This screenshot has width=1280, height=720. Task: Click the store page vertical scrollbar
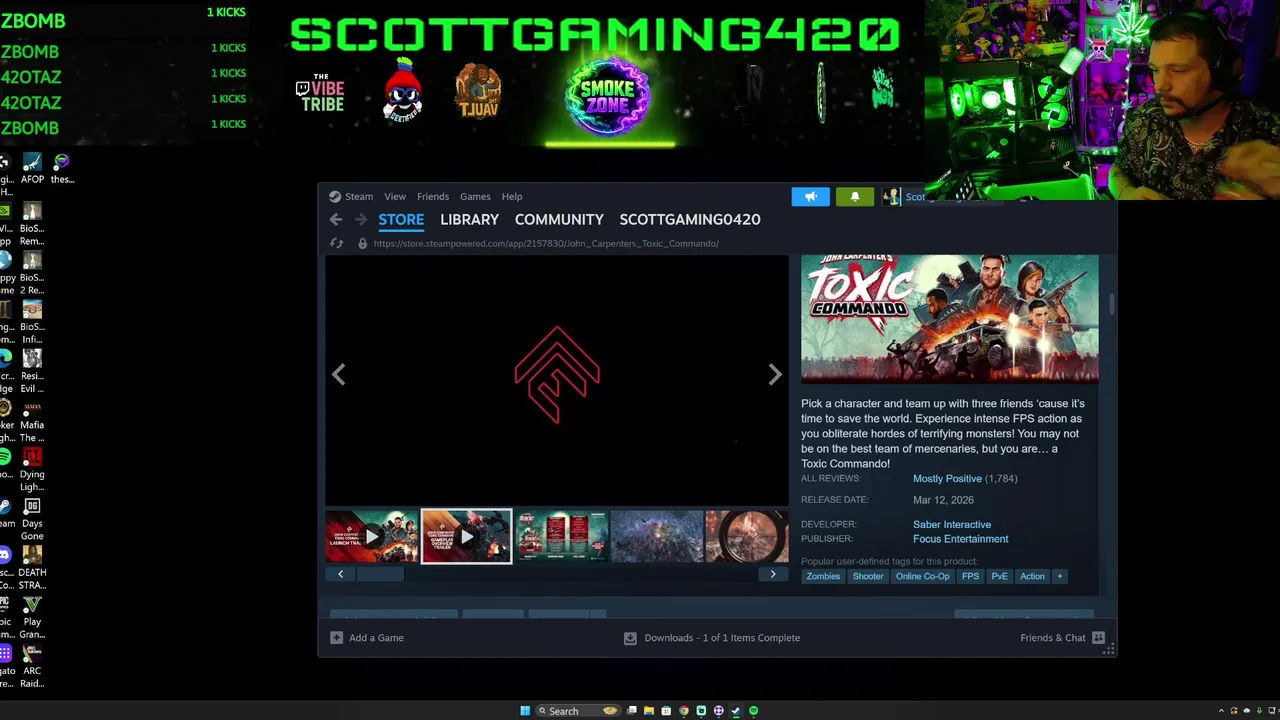(x=1112, y=305)
